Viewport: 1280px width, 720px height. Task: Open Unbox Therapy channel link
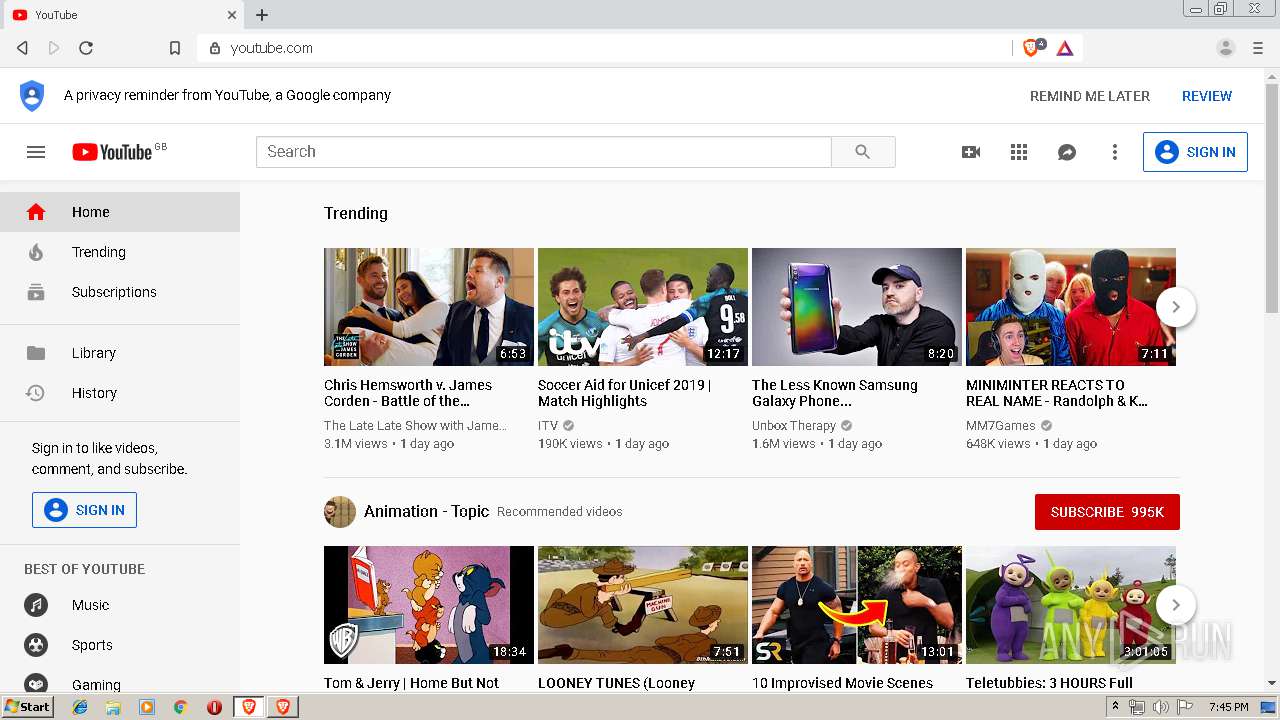pyautogui.click(x=794, y=426)
